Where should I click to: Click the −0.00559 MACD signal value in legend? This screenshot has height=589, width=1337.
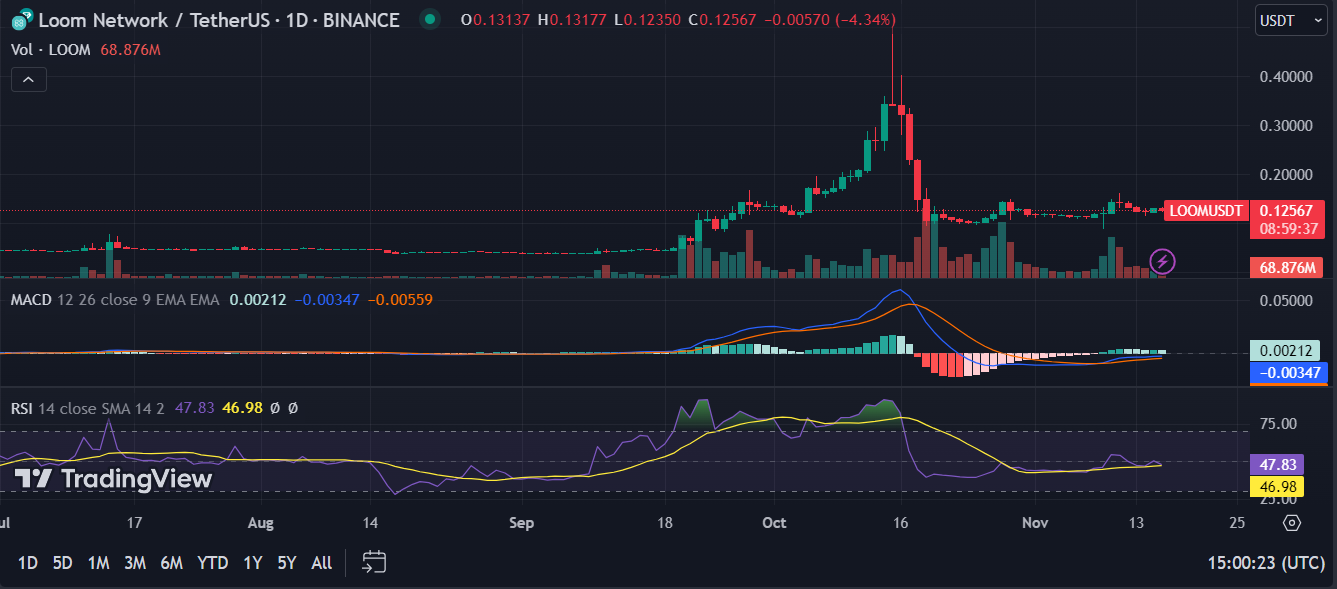[400, 298]
